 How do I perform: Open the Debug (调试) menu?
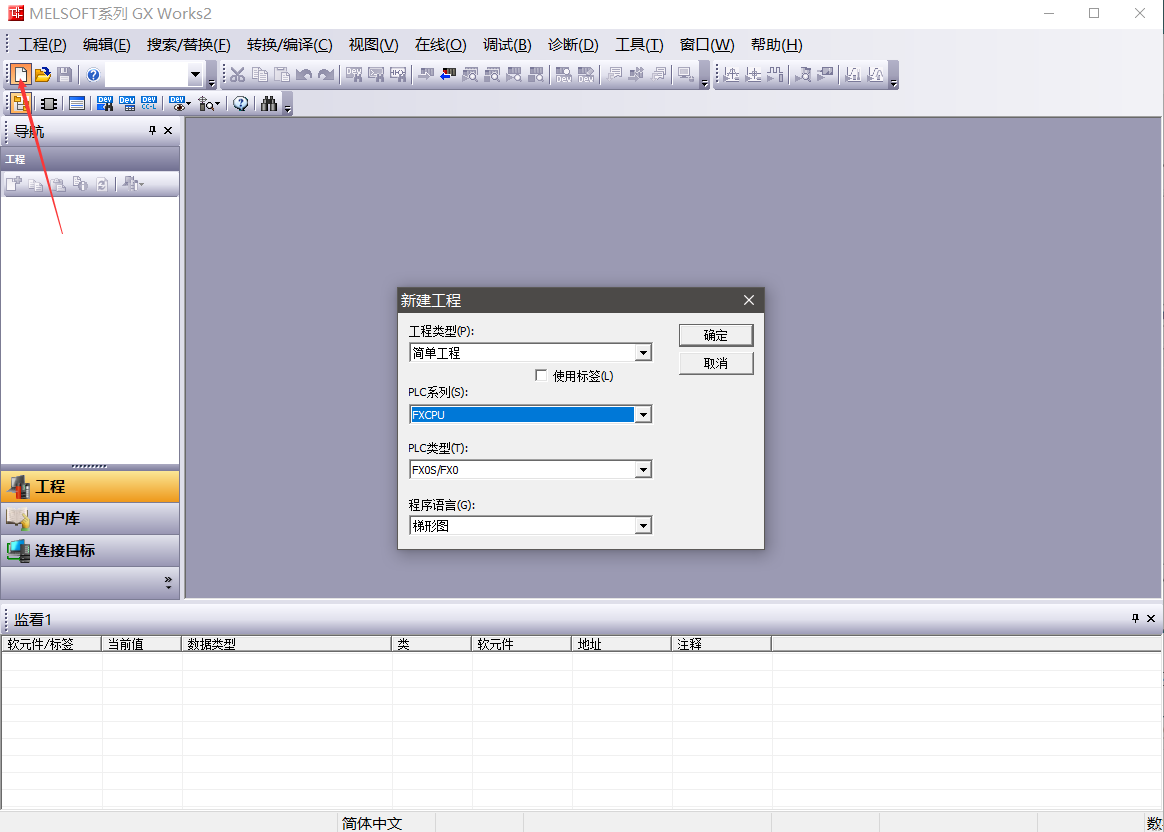(507, 45)
